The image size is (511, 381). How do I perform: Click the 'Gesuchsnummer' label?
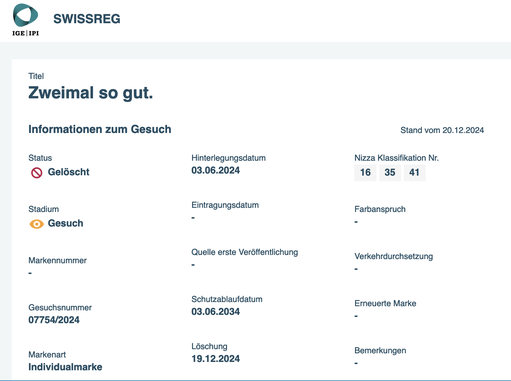60,308
